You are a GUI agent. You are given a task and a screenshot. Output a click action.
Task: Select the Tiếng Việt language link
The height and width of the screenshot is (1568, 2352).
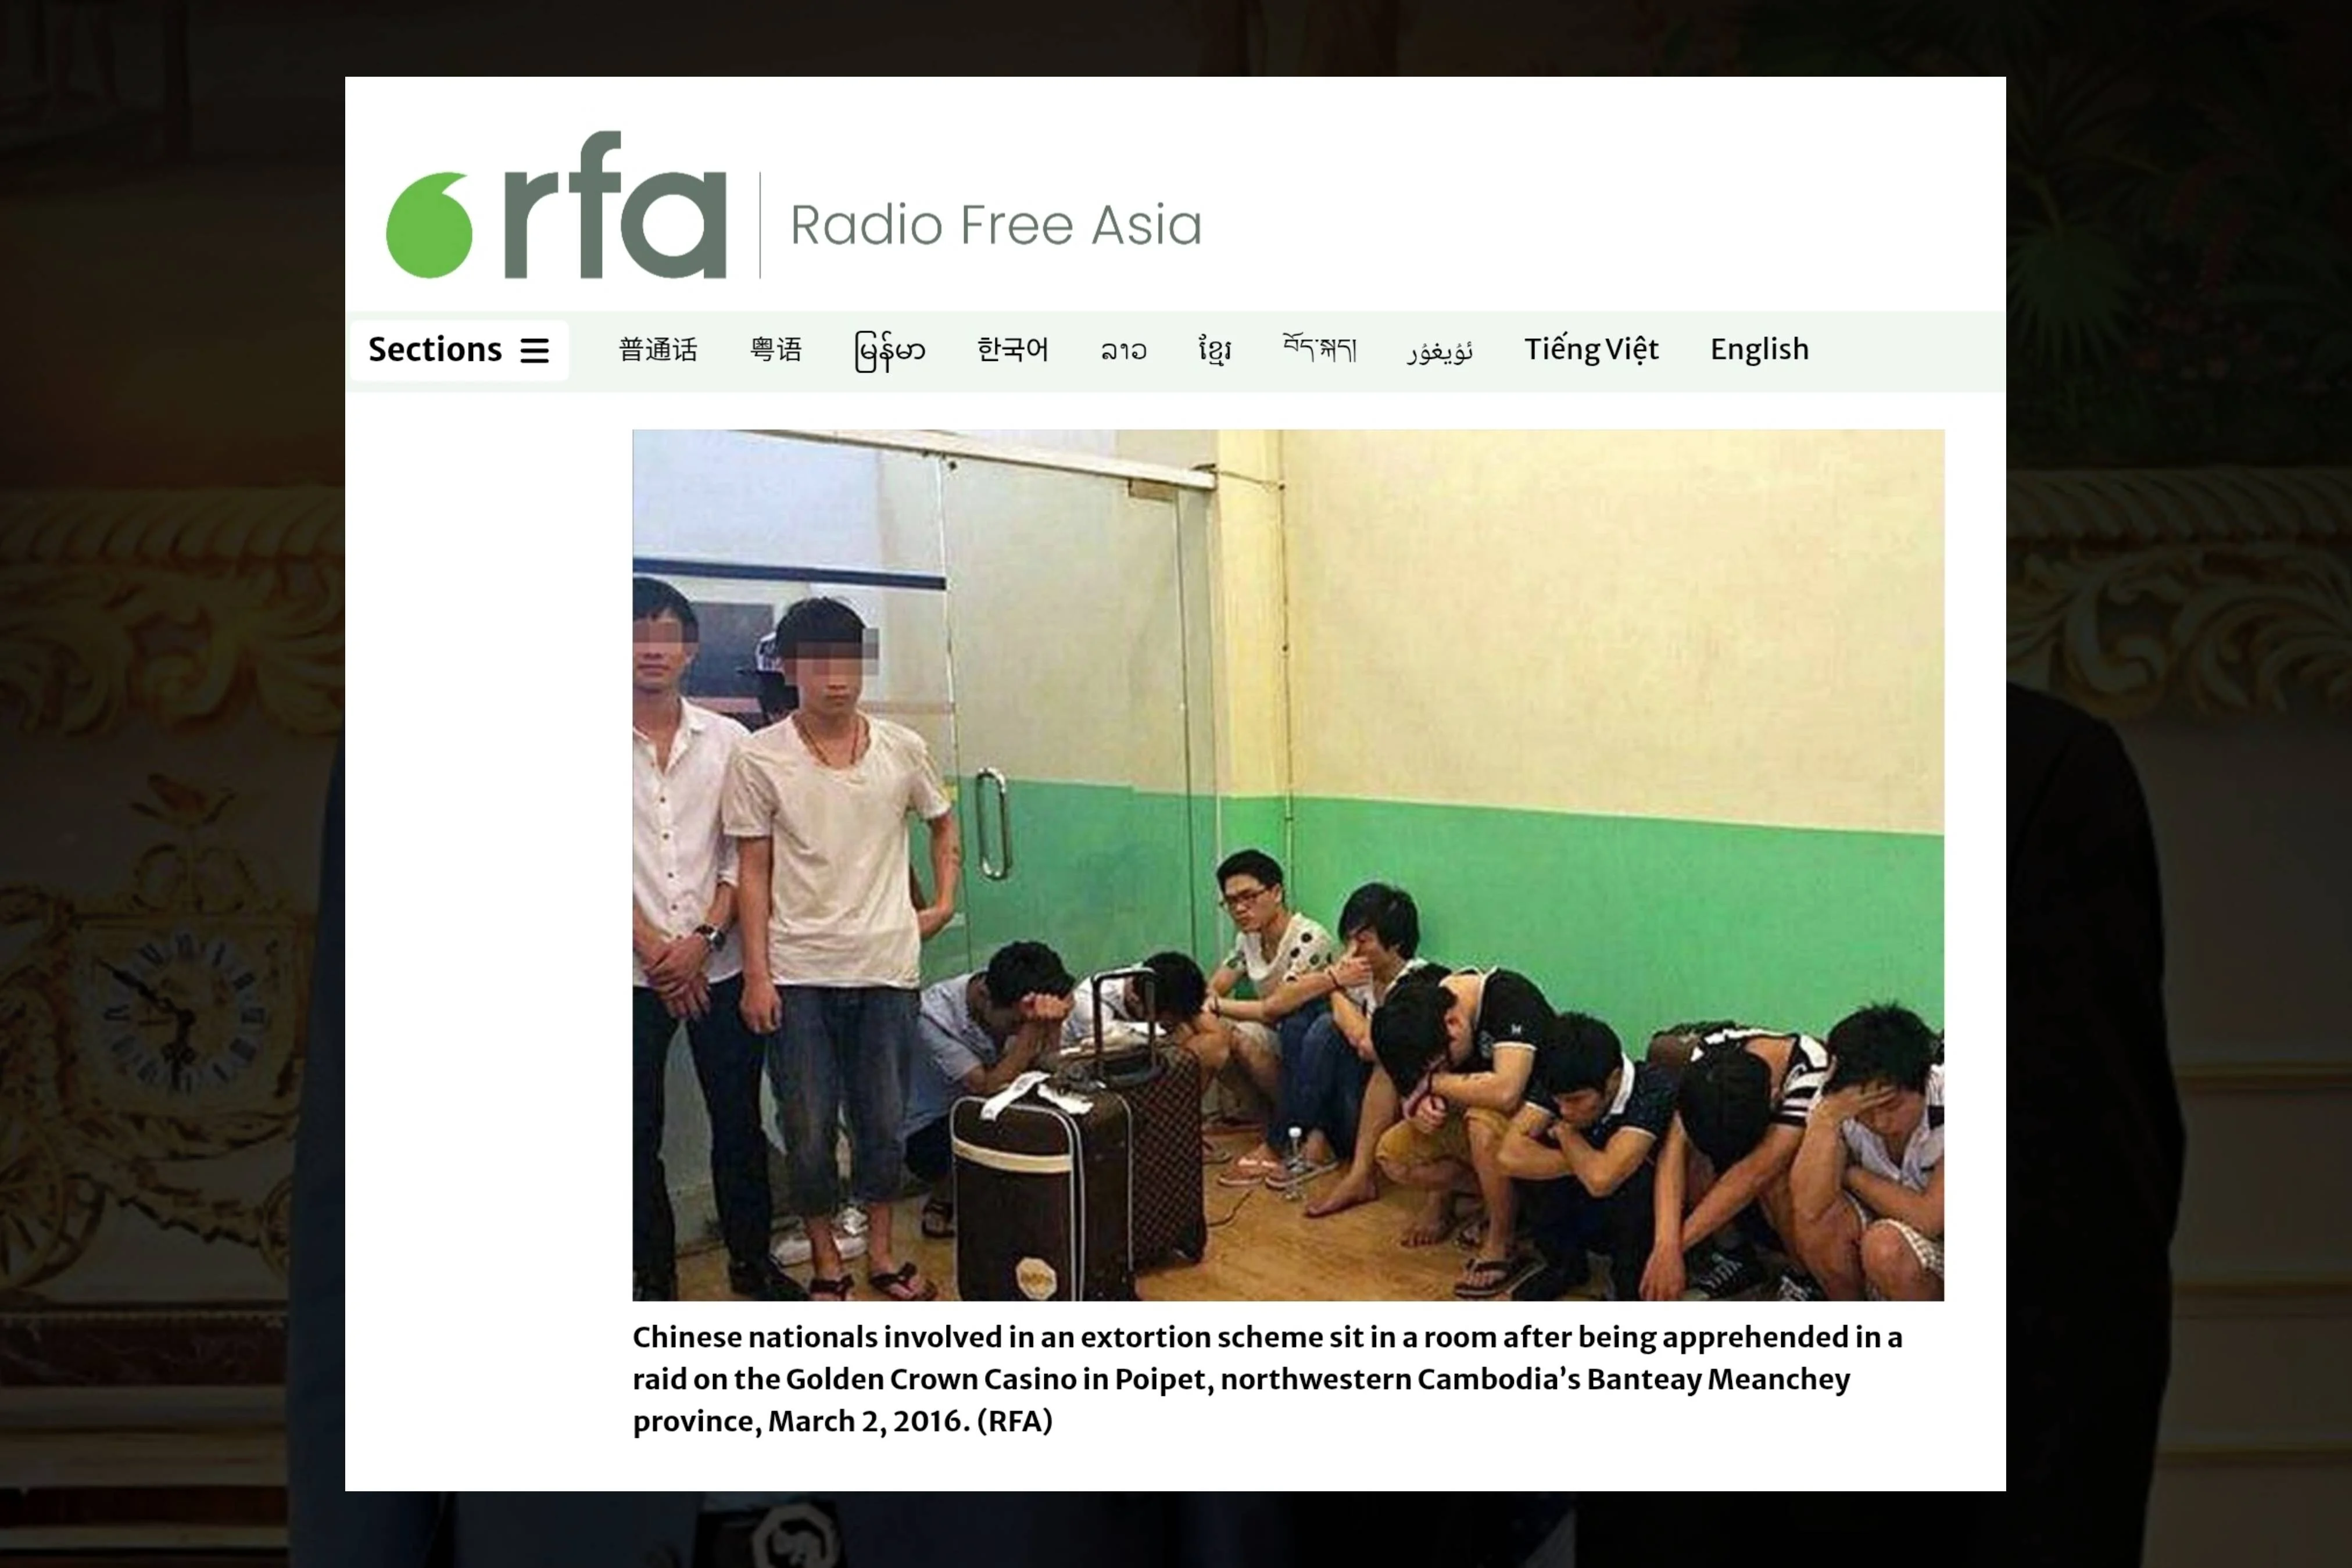pos(1591,349)
